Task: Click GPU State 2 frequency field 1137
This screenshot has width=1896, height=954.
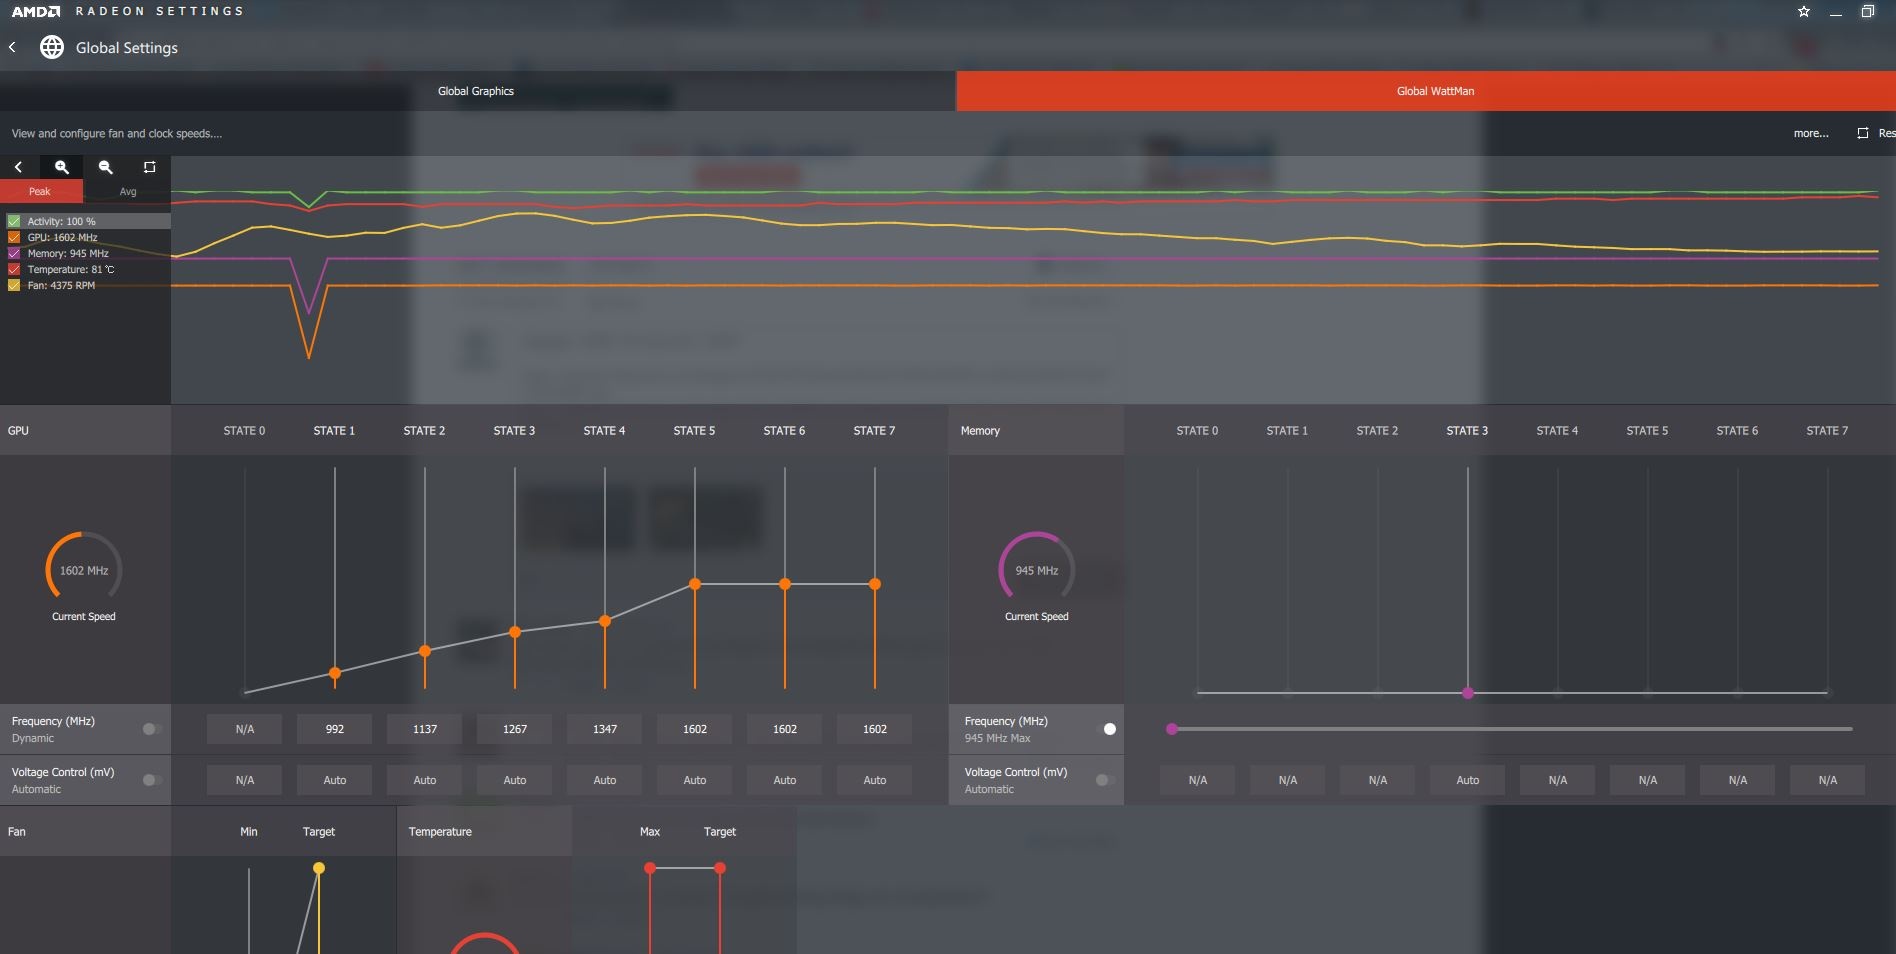Action: [425, 729]
